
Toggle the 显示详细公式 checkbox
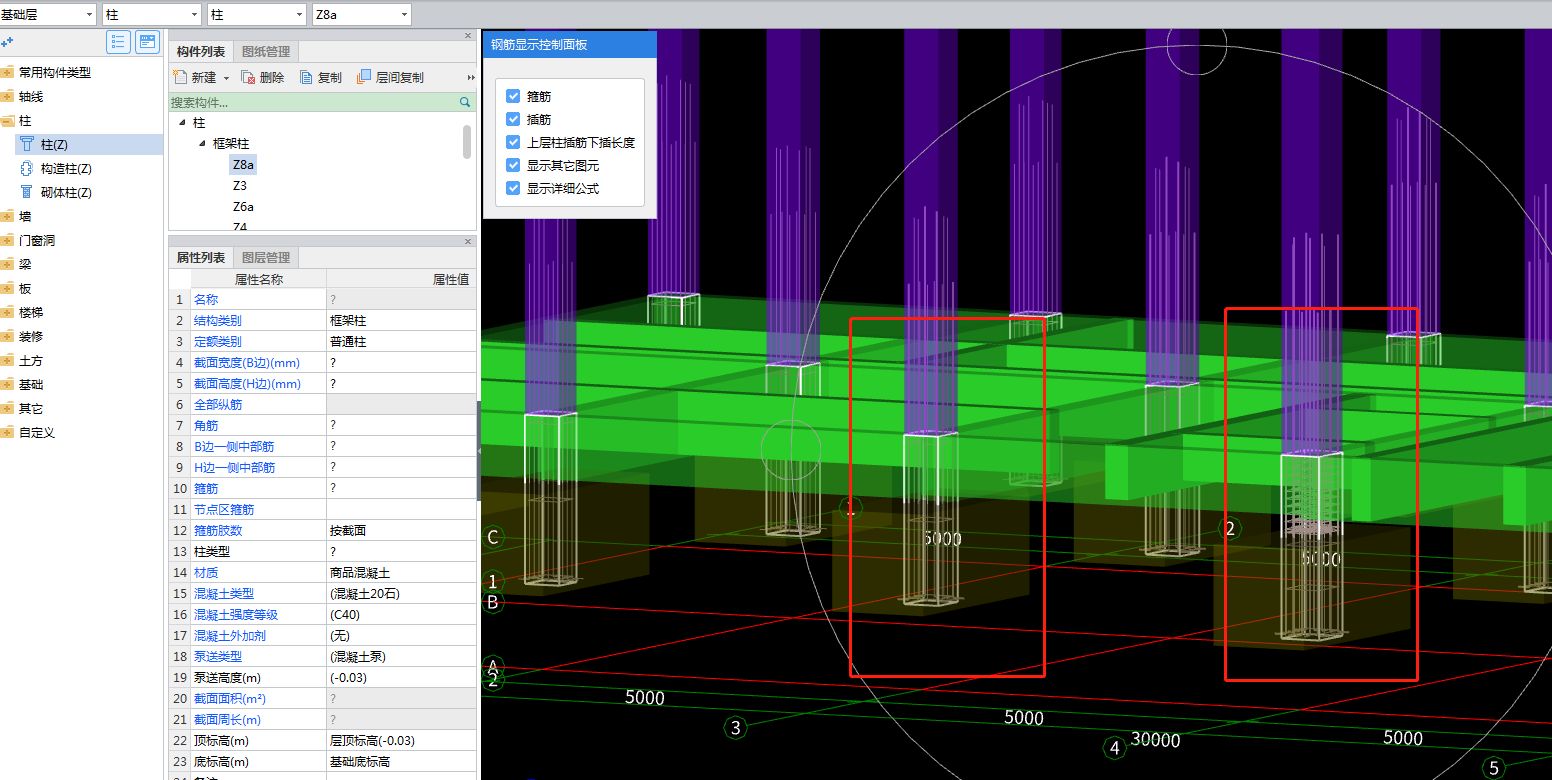[513, 188]
